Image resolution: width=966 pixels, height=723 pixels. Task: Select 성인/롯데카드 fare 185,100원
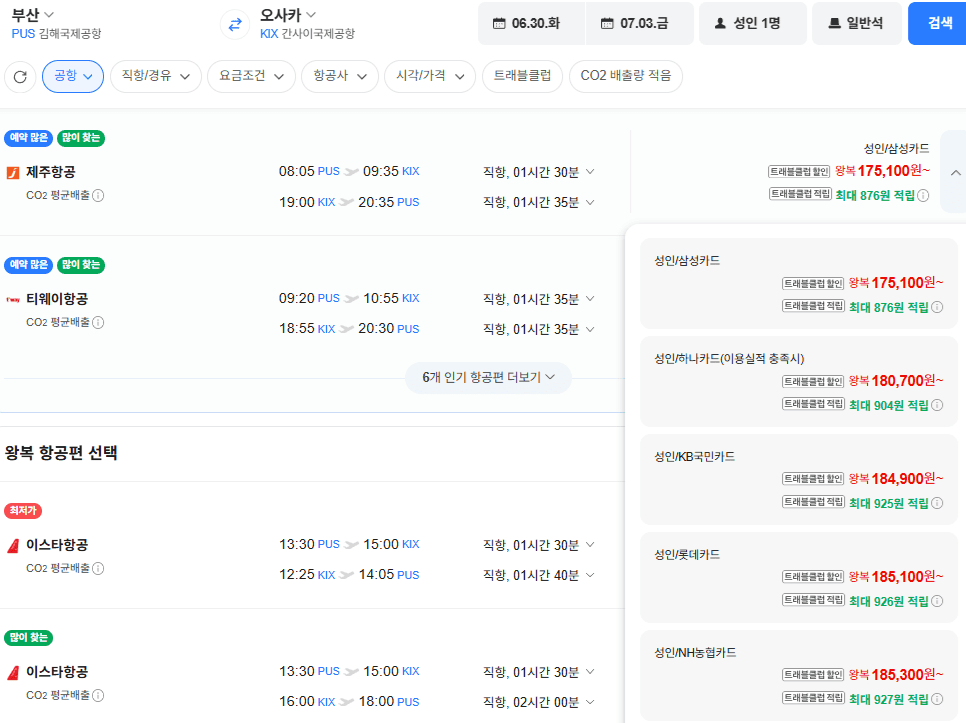click(x=798, y=577)
